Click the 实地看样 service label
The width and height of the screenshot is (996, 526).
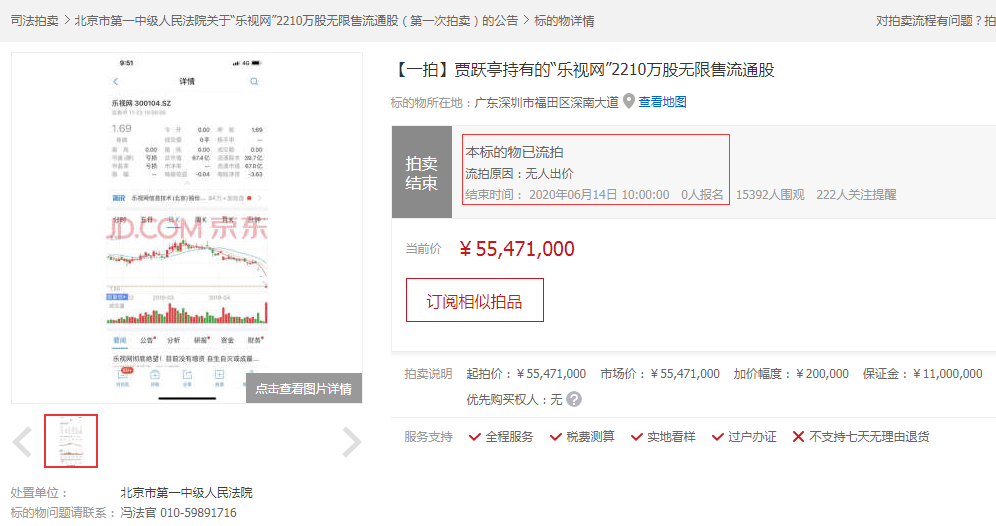[x=671, y=437]
